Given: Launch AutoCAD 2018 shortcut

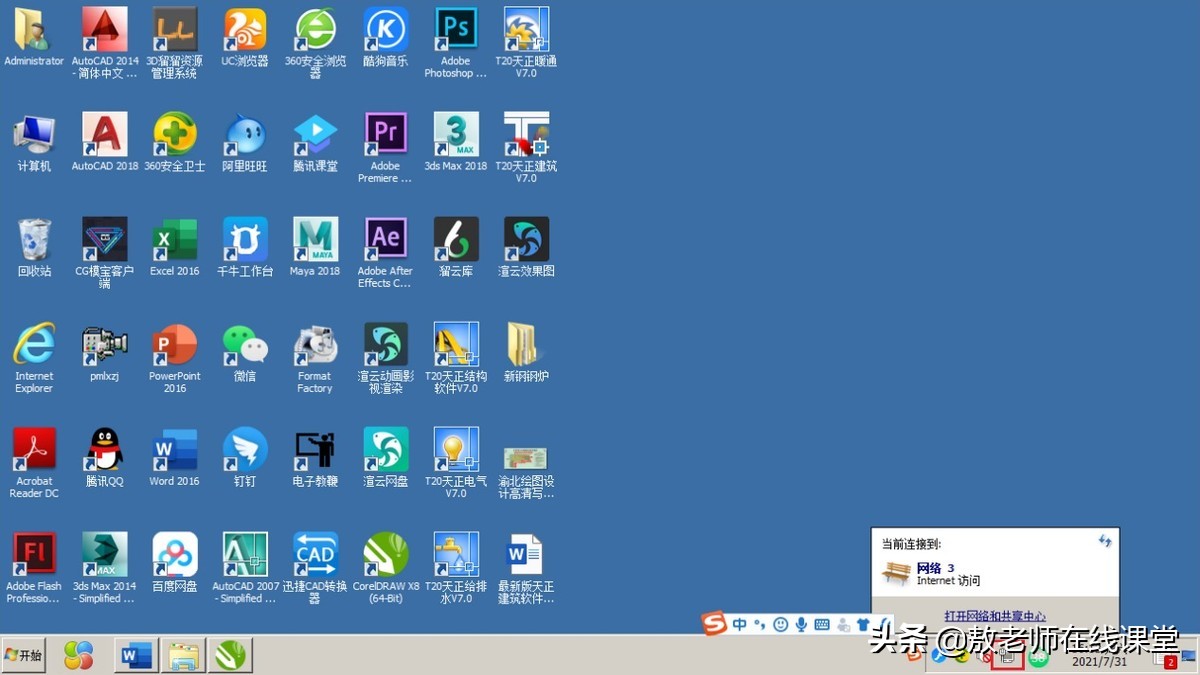Looking at the screenshot, I should pyautogui.click(x=104, y=135).
